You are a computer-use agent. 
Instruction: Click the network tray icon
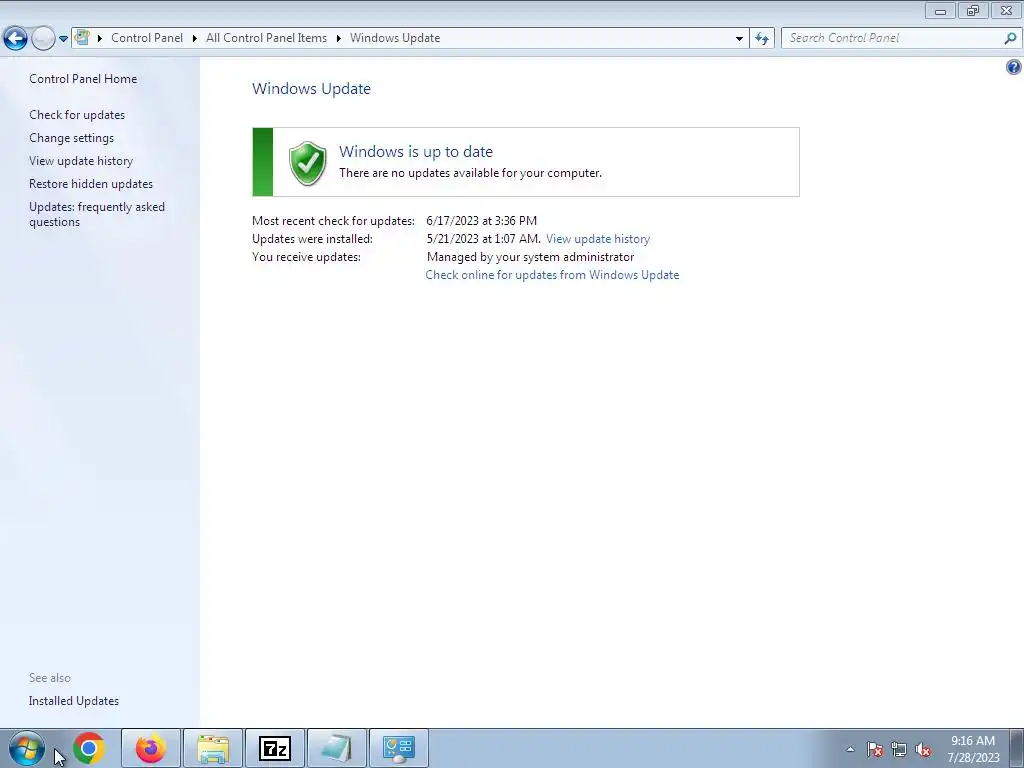pyautogui.click(x=899, y=749)
